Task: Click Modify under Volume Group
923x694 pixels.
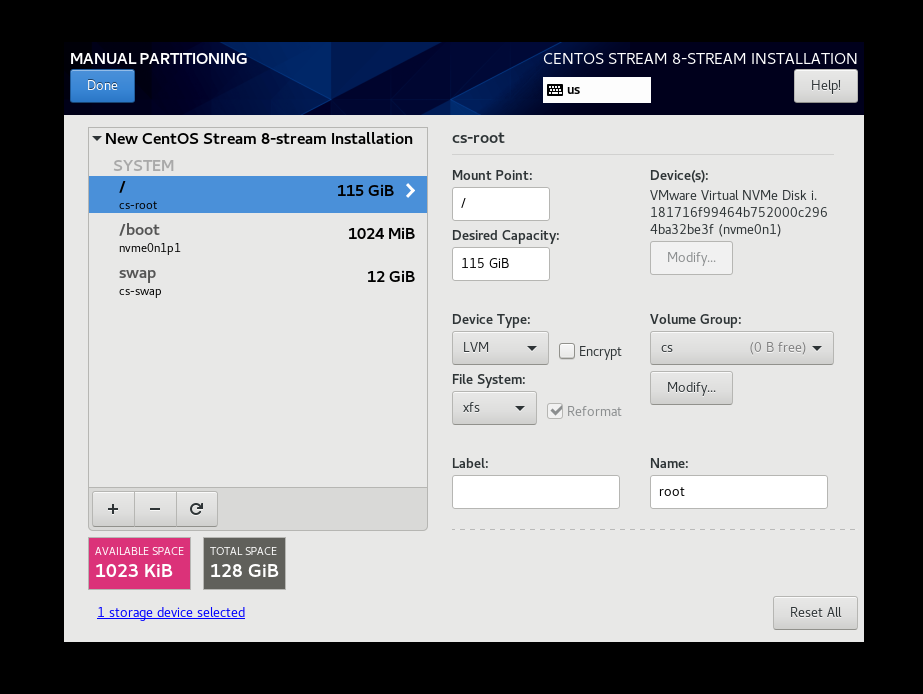Action: (691, 388)
